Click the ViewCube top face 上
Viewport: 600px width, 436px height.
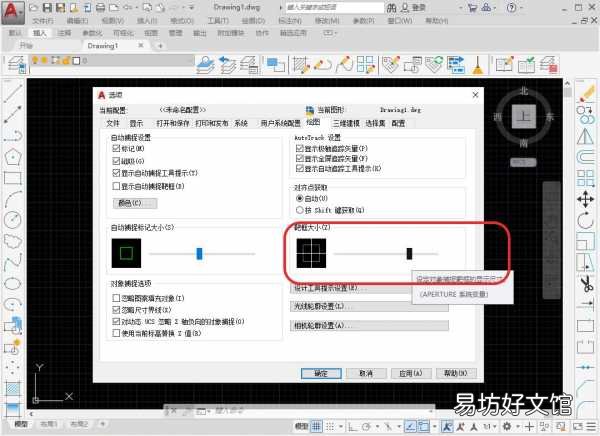(x=524, y=116)
